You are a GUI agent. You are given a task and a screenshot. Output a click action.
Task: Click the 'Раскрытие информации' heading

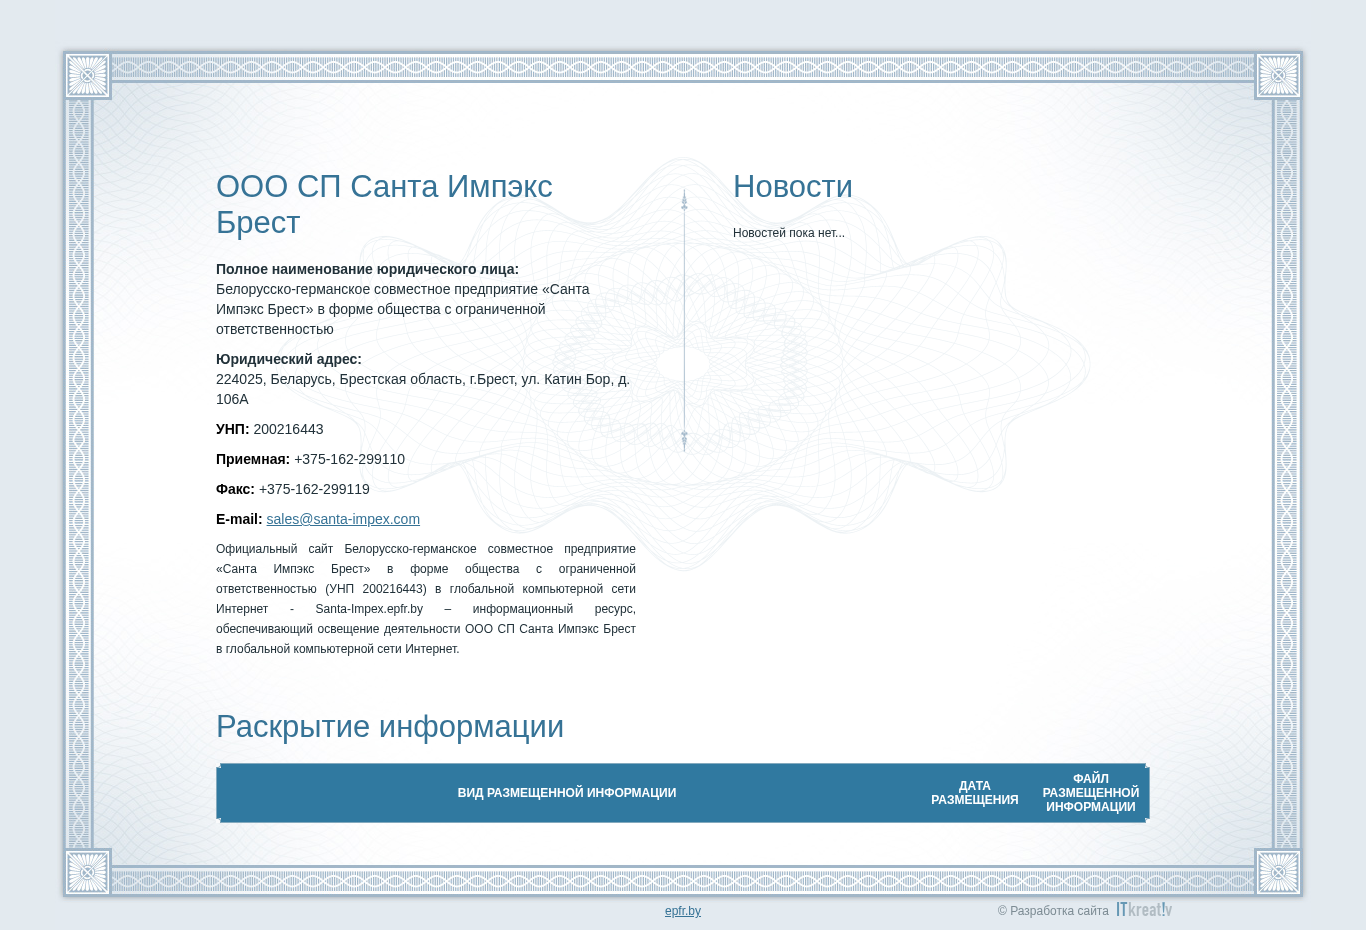tap(390, 727)
